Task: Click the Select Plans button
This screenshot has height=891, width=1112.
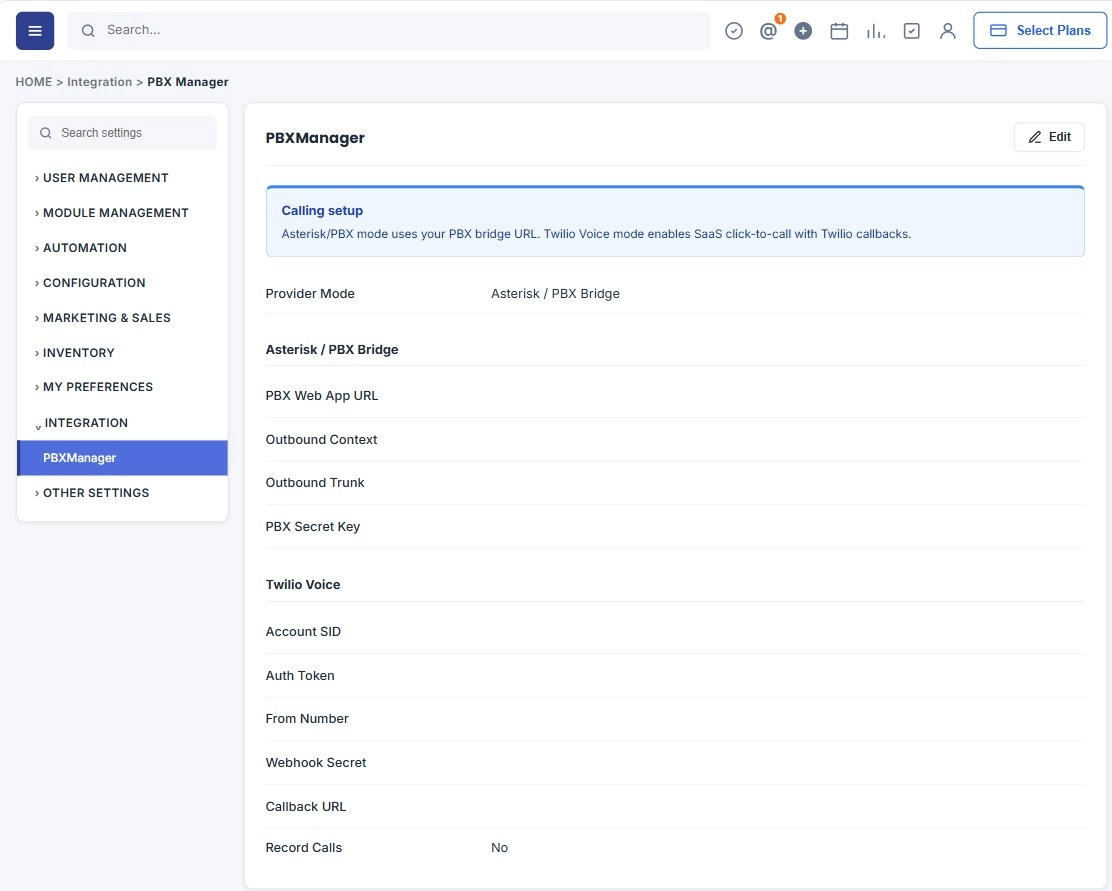Action: click(1040, 31)
